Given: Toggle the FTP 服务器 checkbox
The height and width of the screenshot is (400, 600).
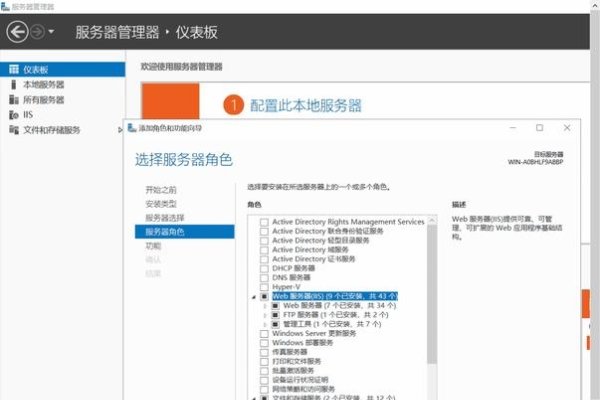Looking at the screenshot, I should pyautogui.click(x=275, y=315).
